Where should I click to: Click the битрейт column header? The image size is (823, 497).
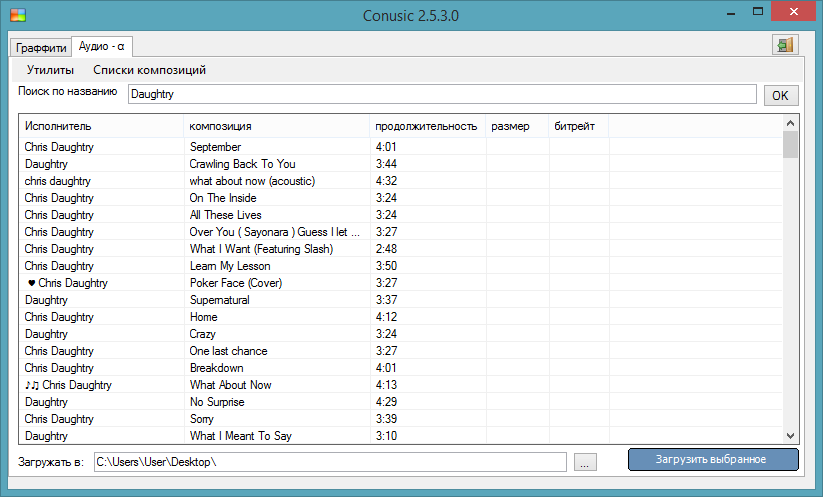(x=578, y=126)
